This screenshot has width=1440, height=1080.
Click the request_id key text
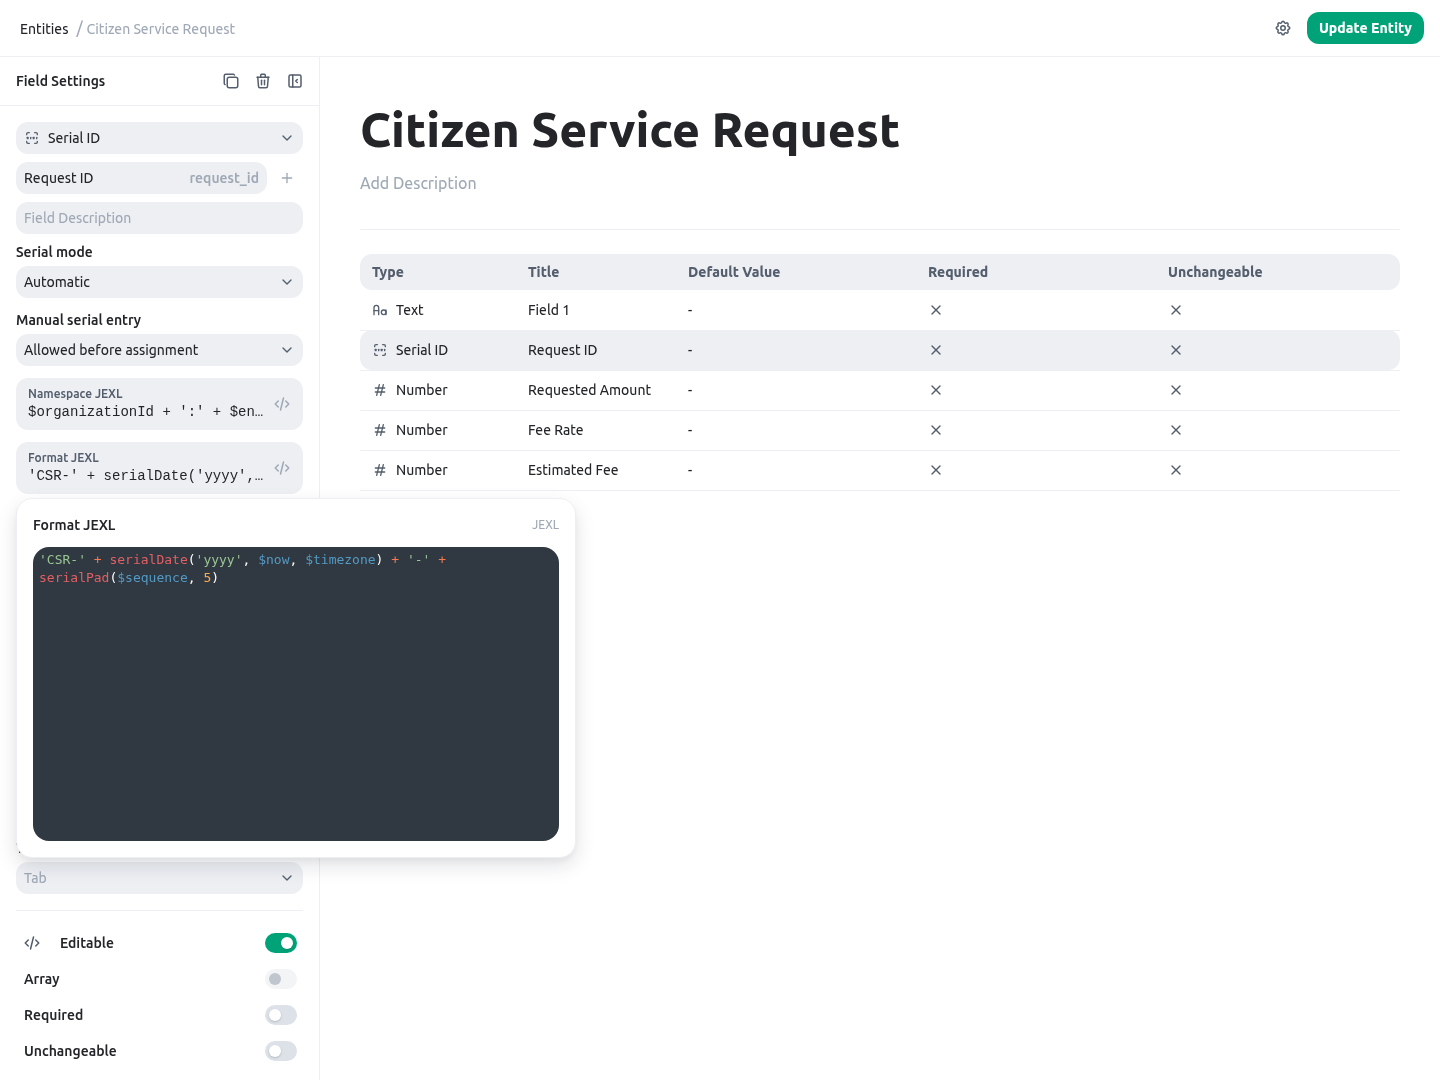pos(224,178)
